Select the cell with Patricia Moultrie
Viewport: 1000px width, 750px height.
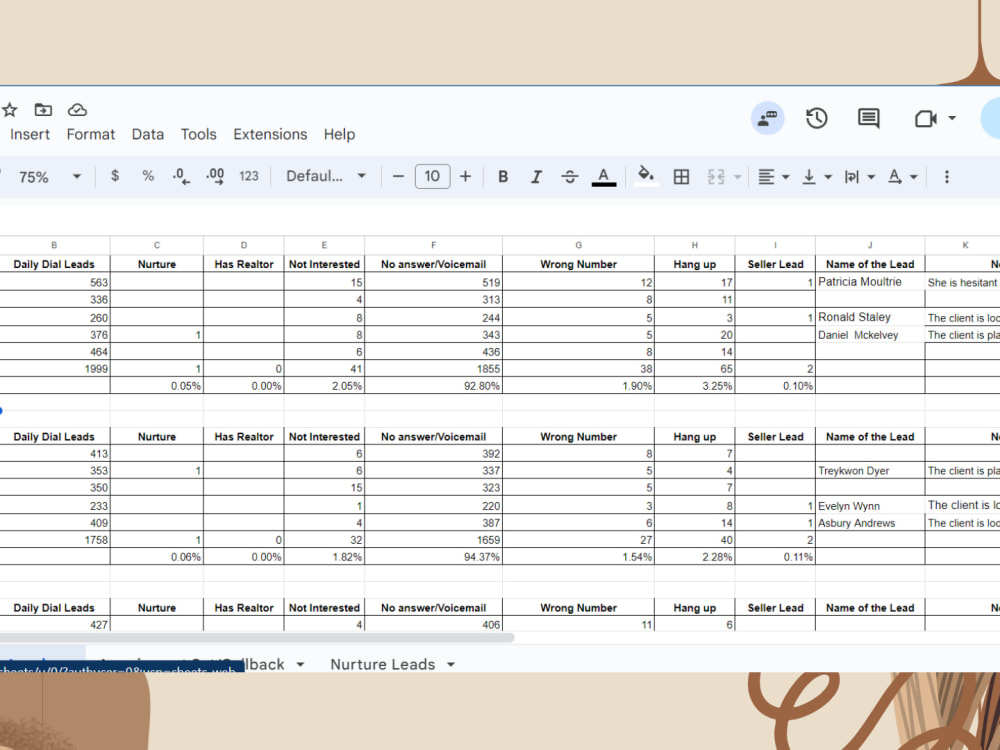[x=870, y=282]
